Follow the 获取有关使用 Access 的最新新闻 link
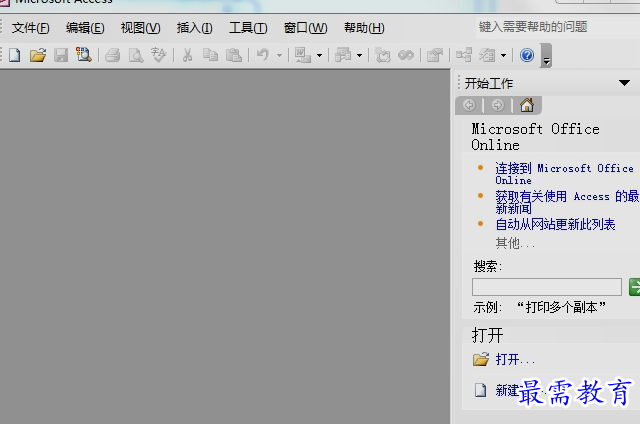This screenshot has width=640, height=424. 567,202
